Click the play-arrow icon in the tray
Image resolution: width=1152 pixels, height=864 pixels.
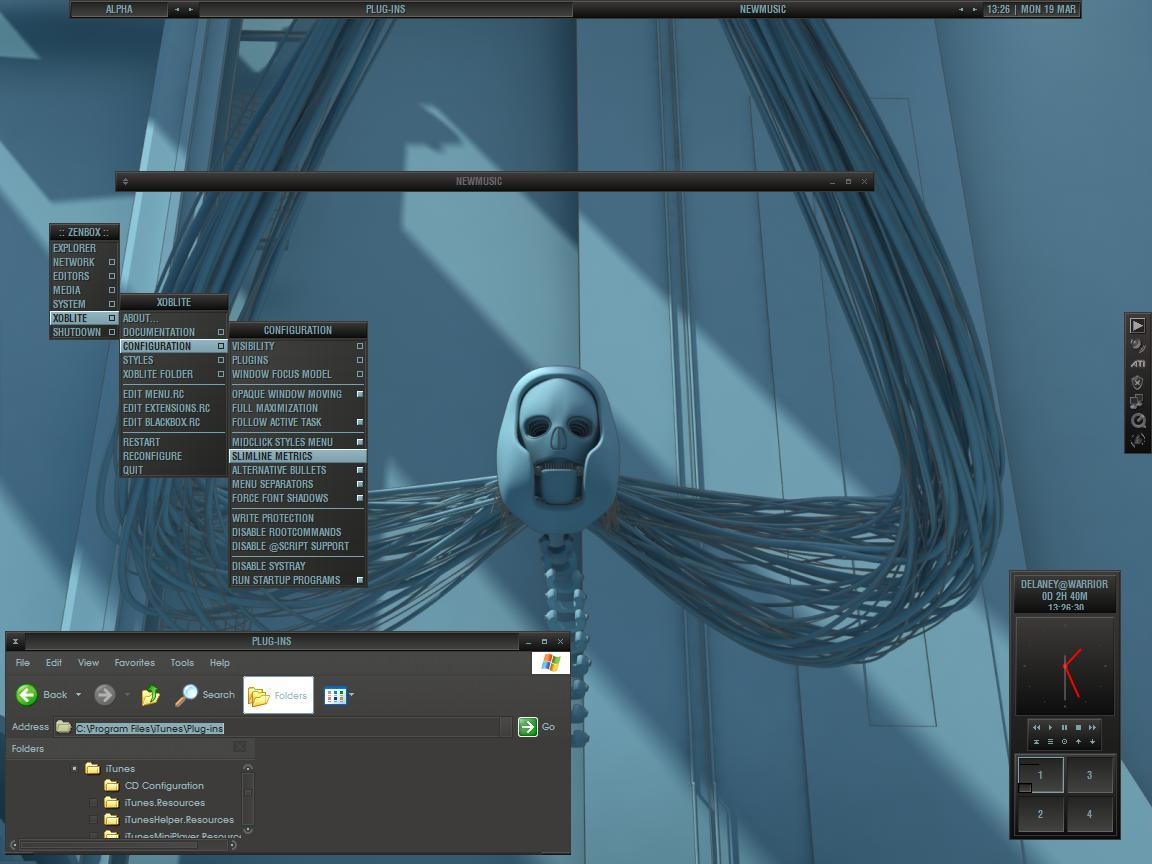click(1137, 325)
